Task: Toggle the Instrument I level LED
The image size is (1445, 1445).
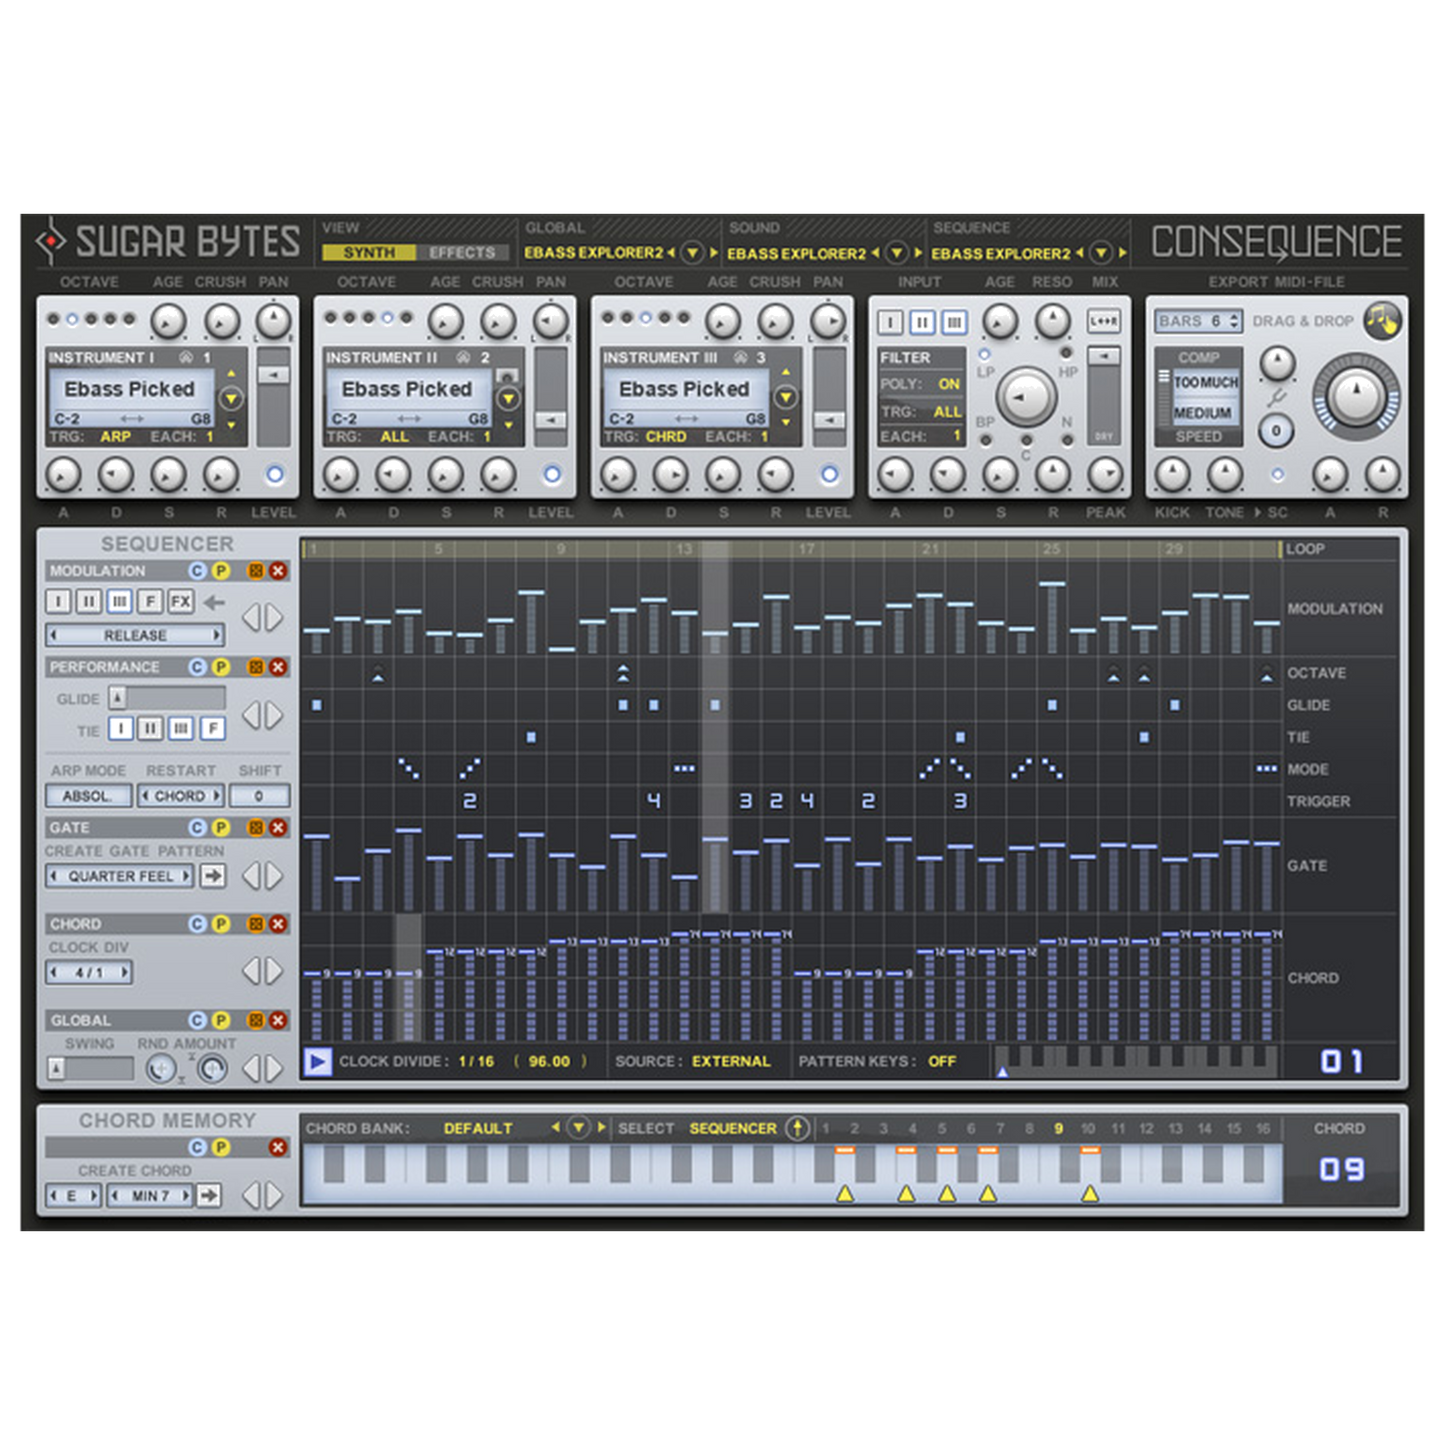Action: 274,475
